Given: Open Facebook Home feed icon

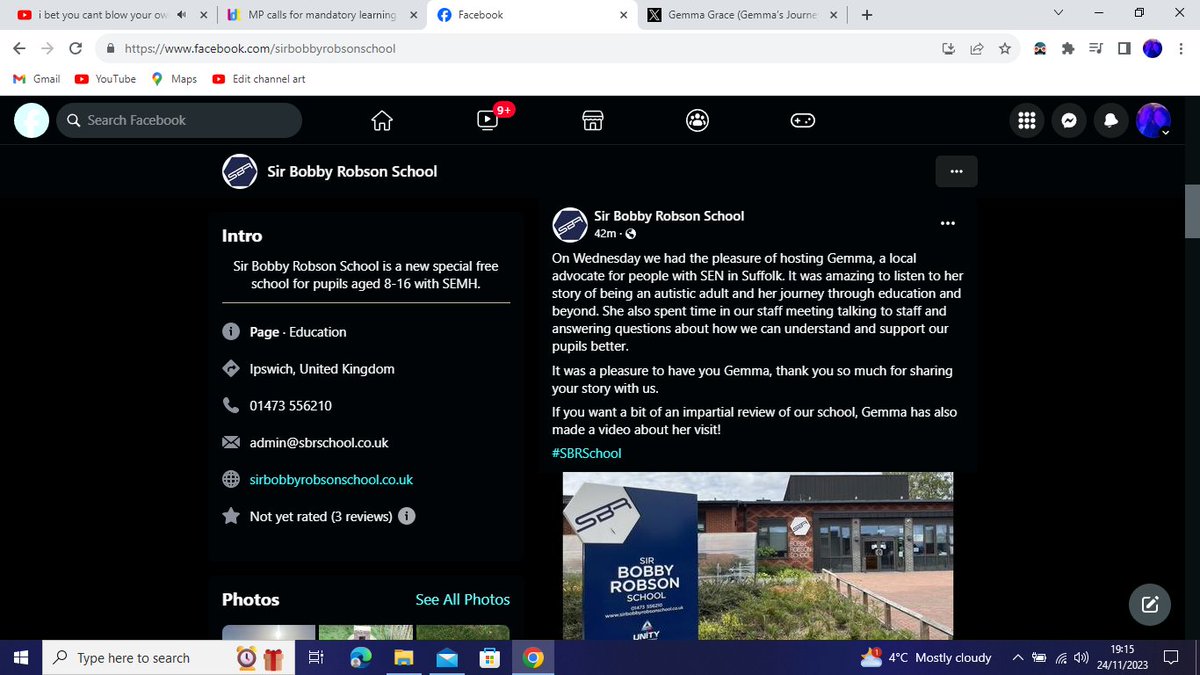Looking at the screenshot, I should (381, 120).
